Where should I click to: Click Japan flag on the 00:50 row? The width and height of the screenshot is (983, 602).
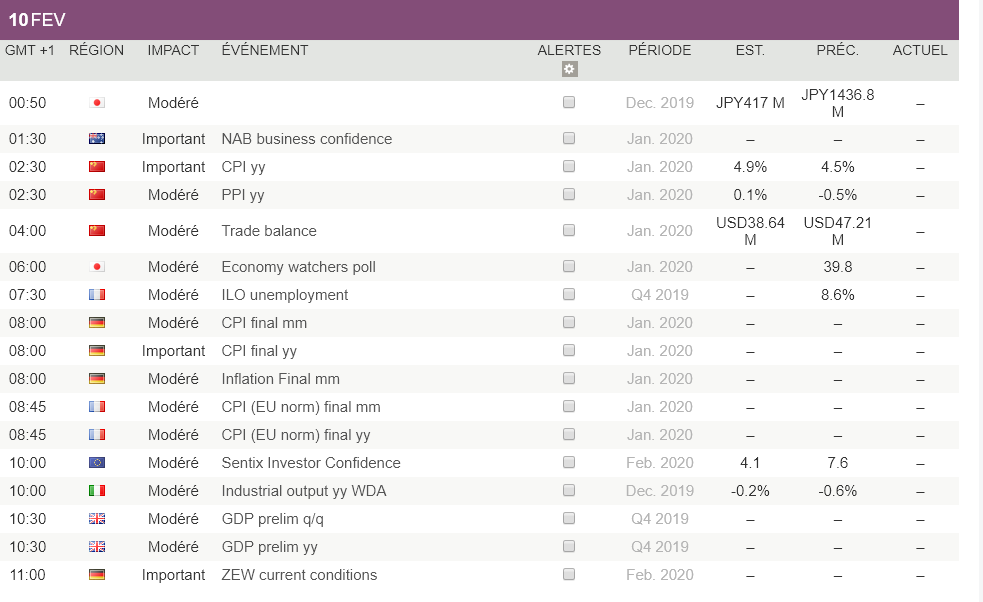97,103
